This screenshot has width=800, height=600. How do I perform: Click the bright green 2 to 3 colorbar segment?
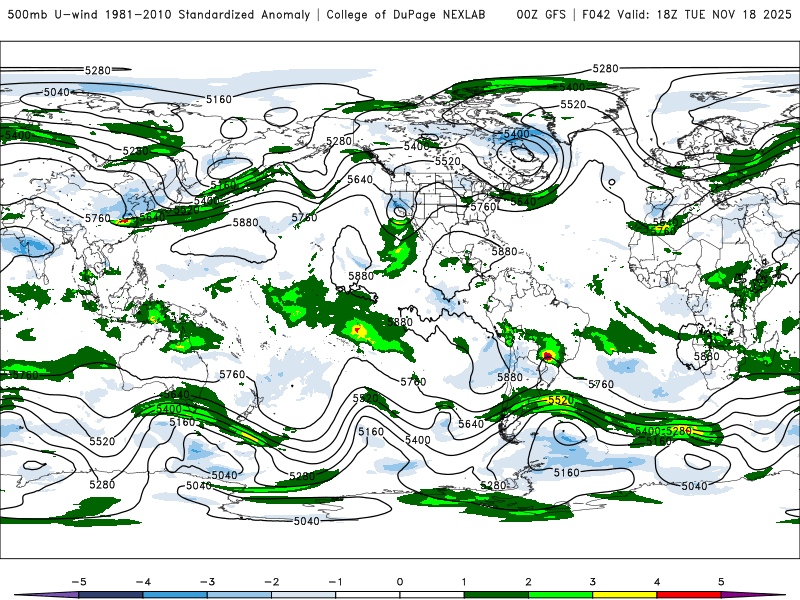pos(560,595)
